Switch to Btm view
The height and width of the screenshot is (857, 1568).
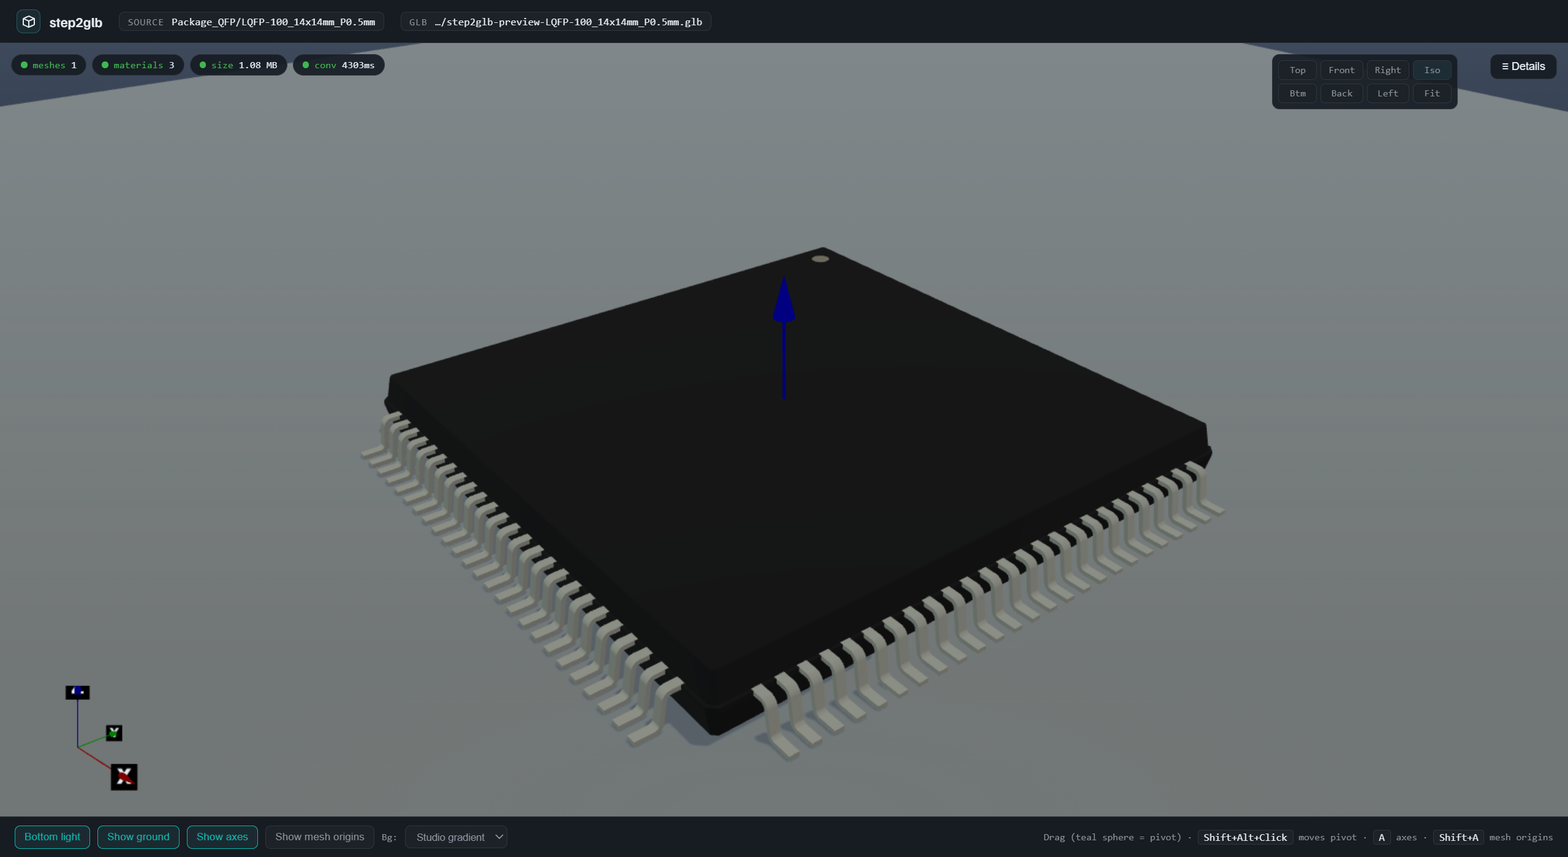(x=1297, y=93)
